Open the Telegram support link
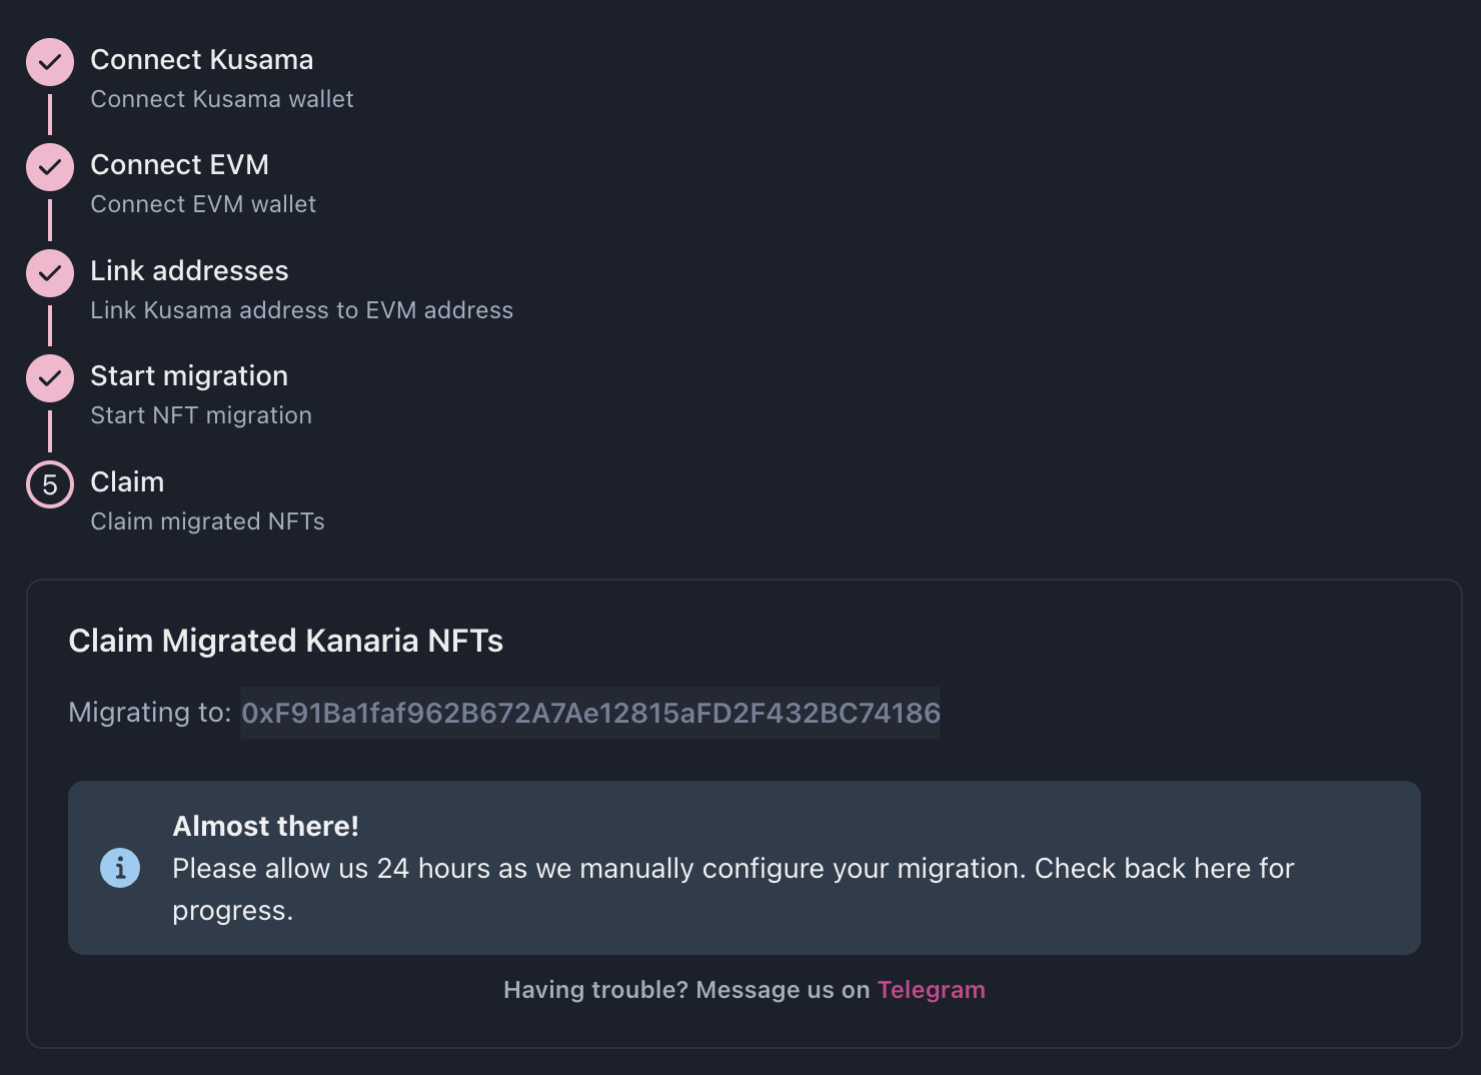The width and height of the screenshot is (1481, 1075). (931, 989)
